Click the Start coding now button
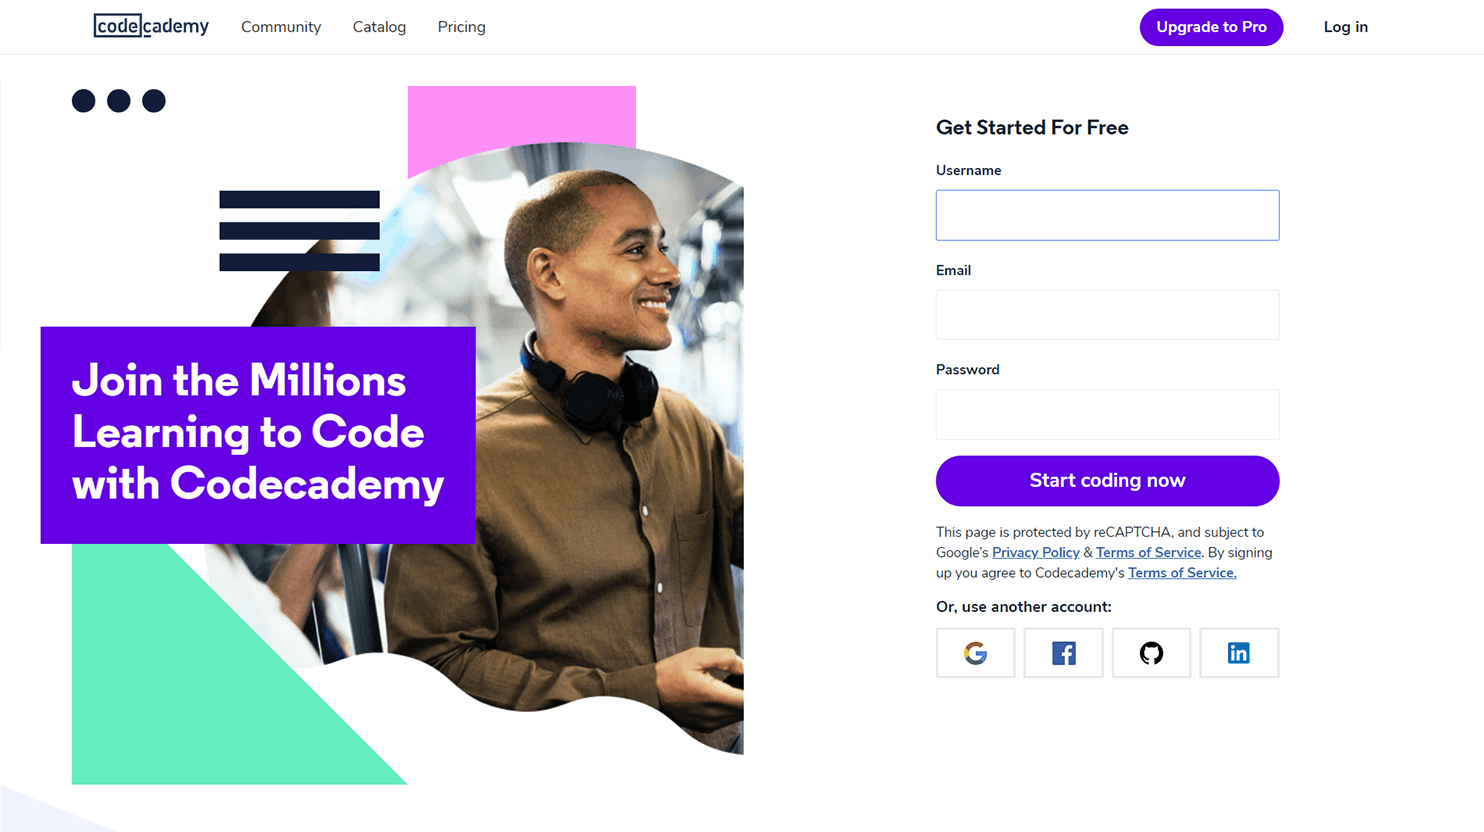Viewport: 1484px width, 832px height. point(1107,481)
